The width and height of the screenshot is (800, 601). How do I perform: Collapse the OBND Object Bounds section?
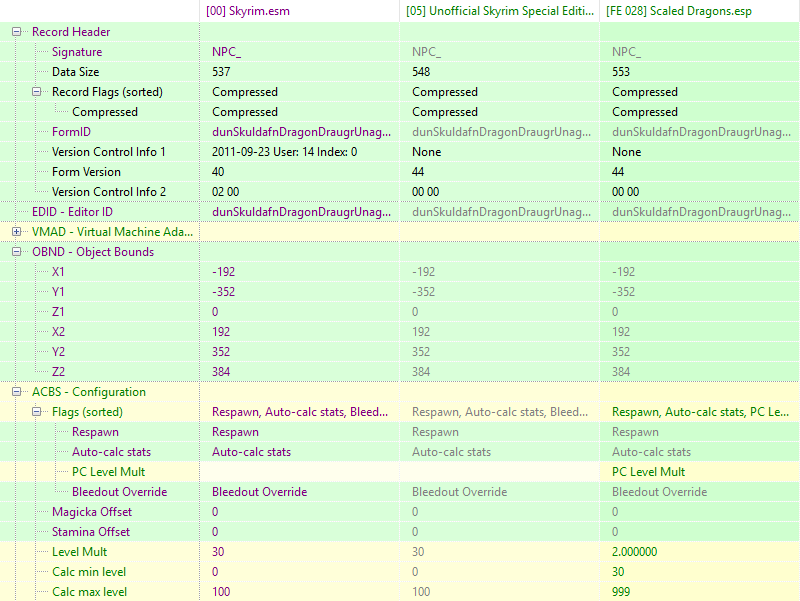tap(17, 252)
